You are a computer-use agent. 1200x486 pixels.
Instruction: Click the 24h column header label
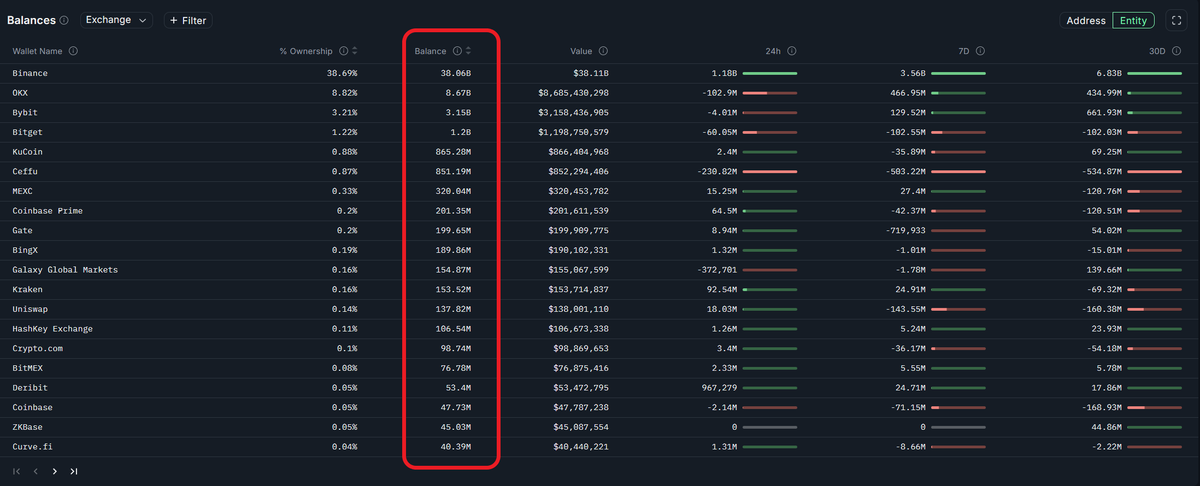click(775, 51)
